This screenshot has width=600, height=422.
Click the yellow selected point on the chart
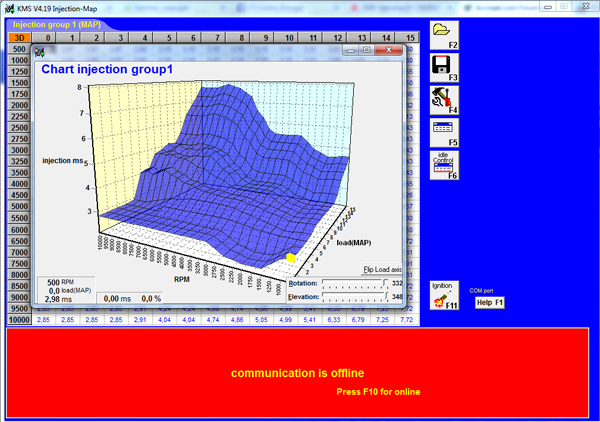pyautogui.click(x=291, y=258)
